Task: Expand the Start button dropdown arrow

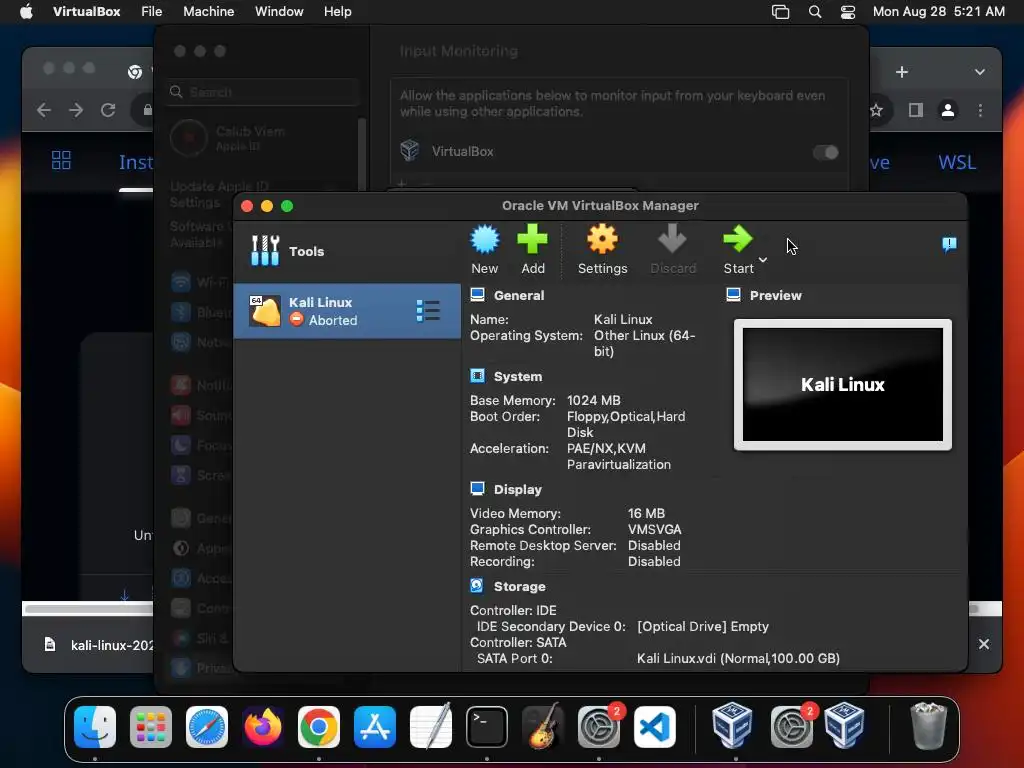Action: (763, 260)
